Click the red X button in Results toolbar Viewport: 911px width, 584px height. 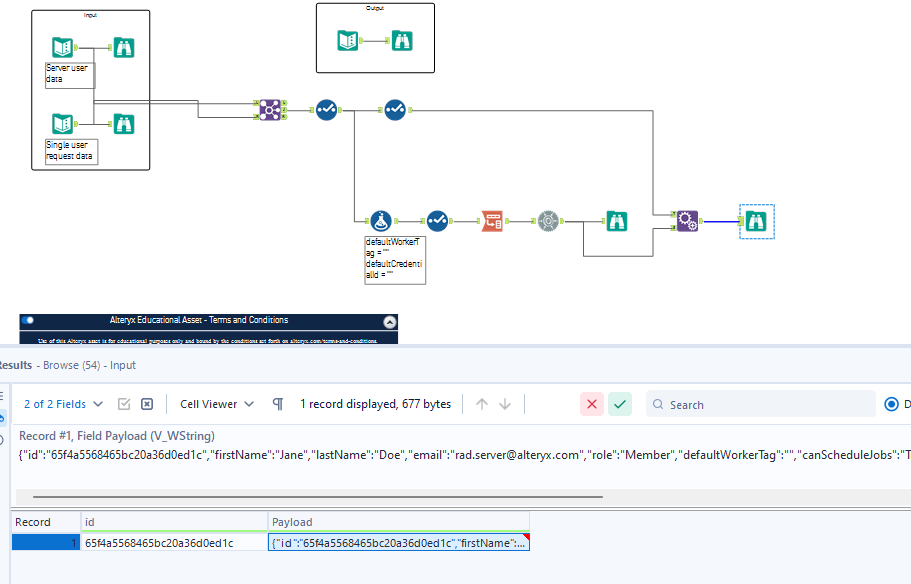592,403
